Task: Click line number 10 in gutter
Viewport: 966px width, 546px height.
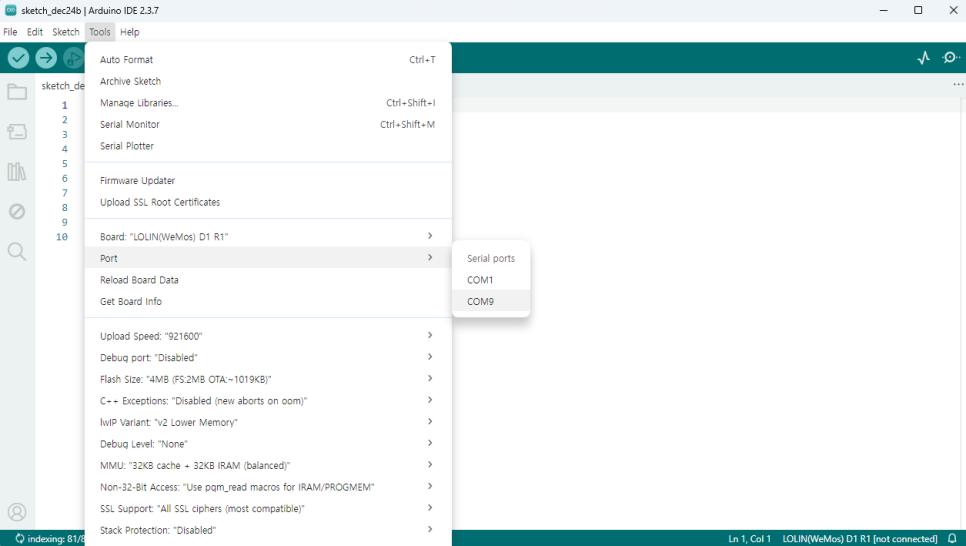Action: (62, 237)
